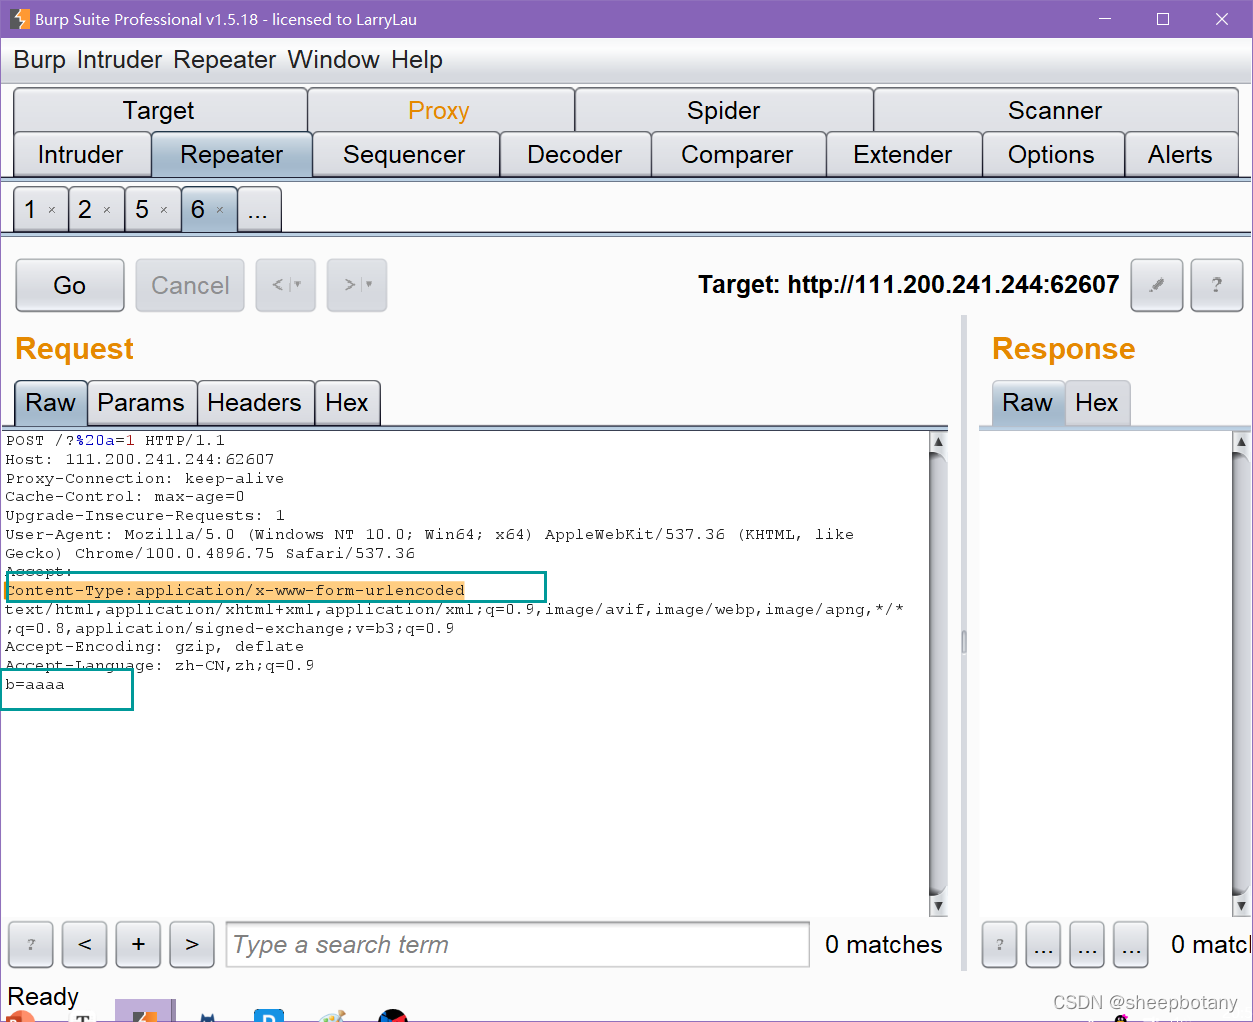This screenshot has height=1022, width=1253.
Task: Select the request Raw view tab
Action: [51, 402]
